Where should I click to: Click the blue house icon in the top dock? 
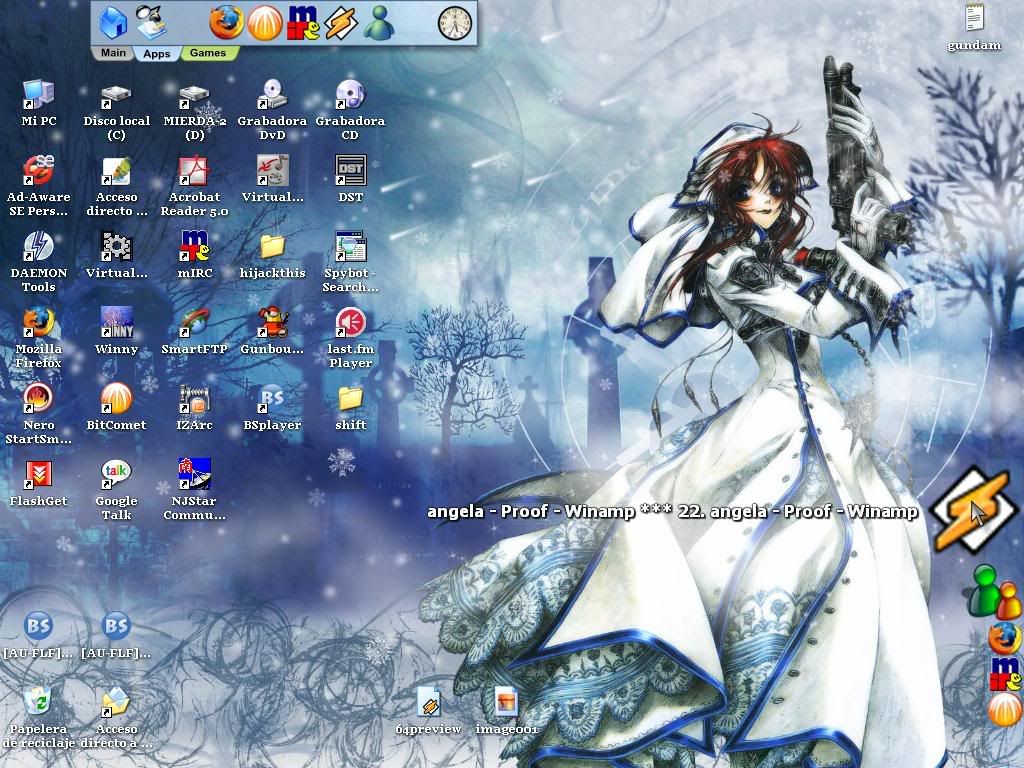(x=113, y=22)
